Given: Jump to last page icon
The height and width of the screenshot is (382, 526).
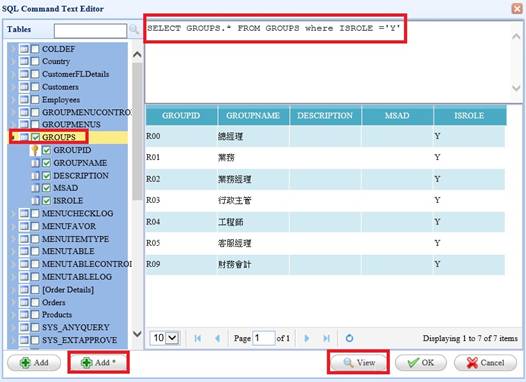Looking at the screenshot, I should click(326, 338).
